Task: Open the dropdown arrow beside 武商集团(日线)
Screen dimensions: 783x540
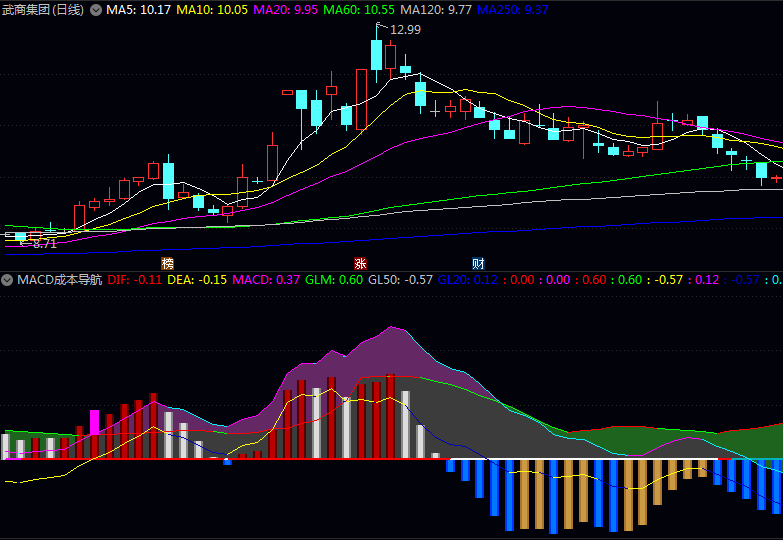Action: pyautogui.click(x=96, y=10)
